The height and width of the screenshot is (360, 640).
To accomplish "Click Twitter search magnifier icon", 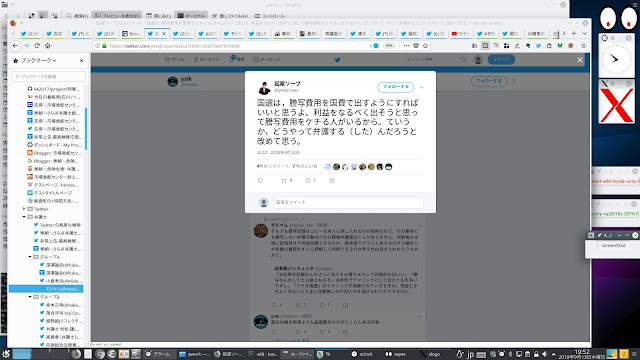I will (463, 60).
